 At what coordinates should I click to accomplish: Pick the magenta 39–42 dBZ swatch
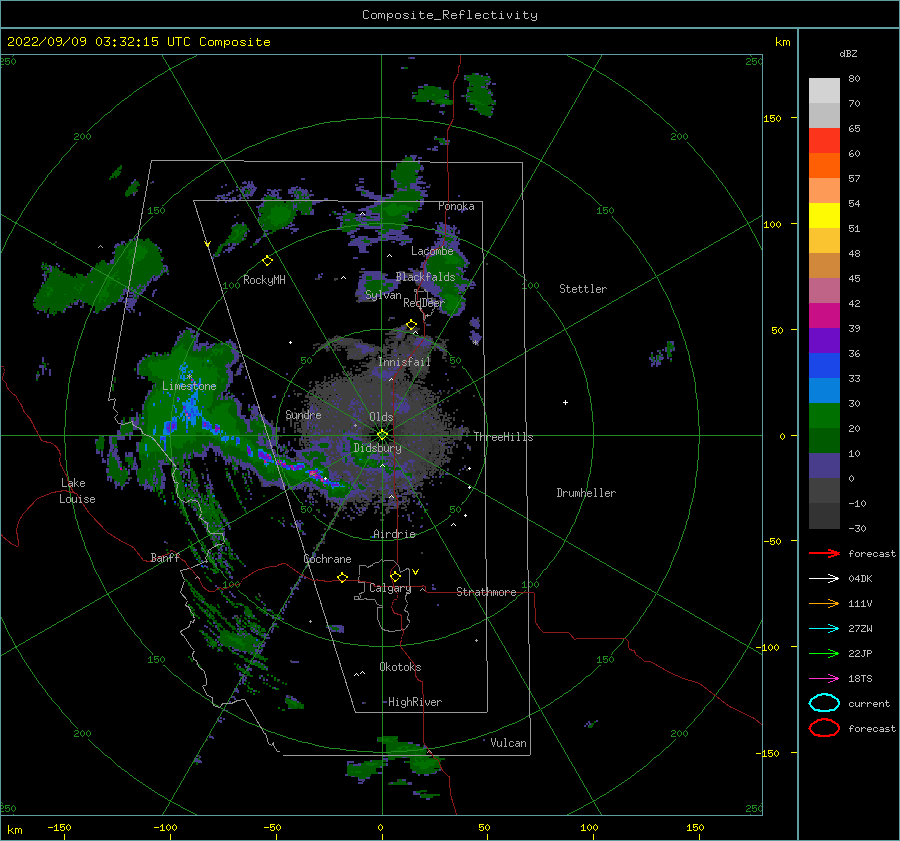tap(824, 315)
